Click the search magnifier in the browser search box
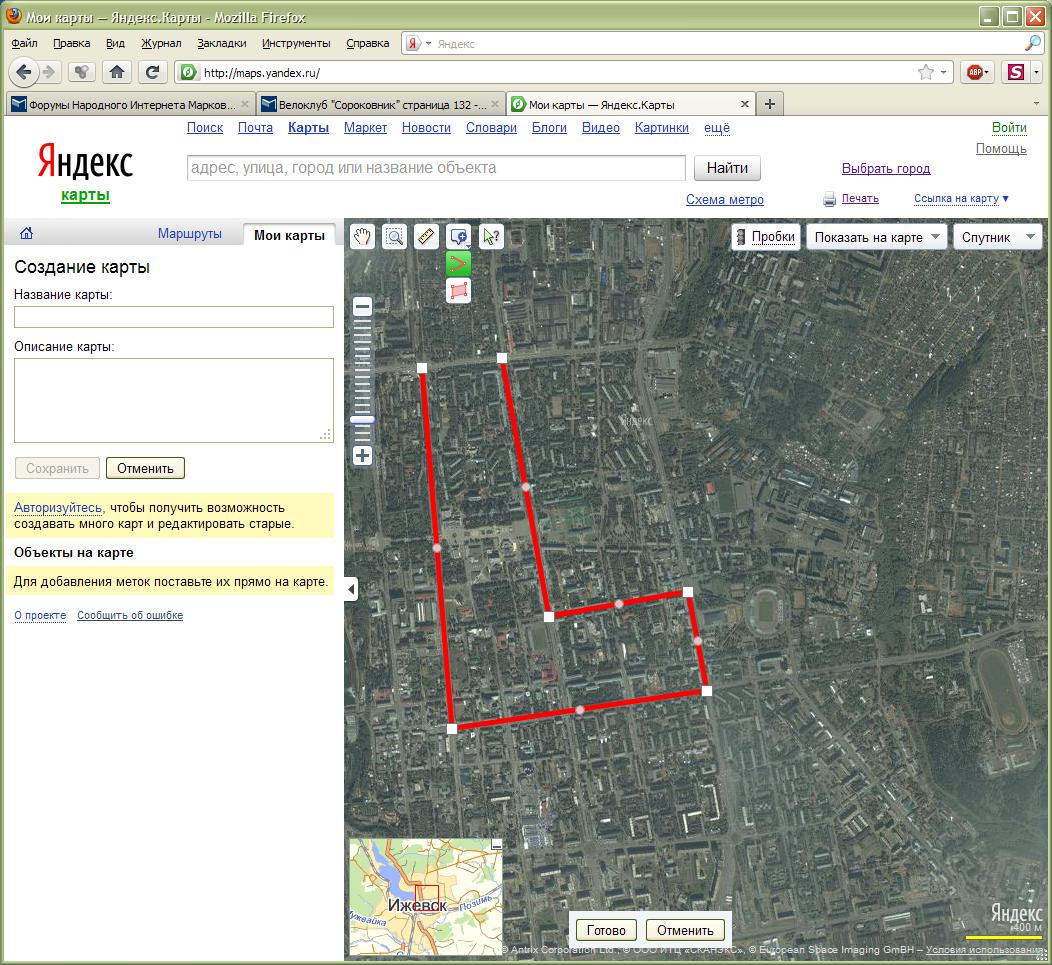 tap(1033, 44)
